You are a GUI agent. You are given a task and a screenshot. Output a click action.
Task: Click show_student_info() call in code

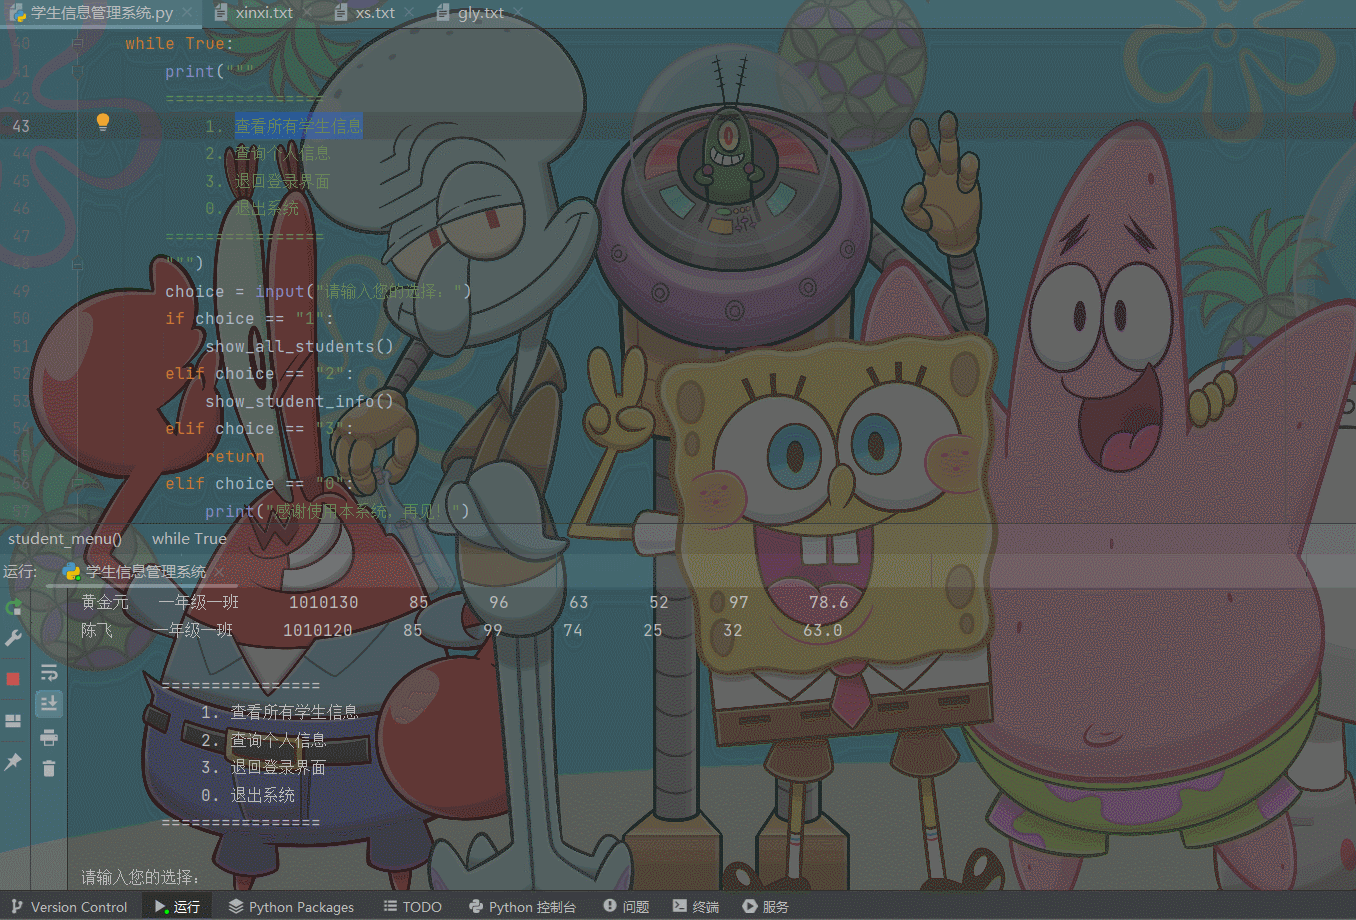pyautogui.click(x=299, y=401)
